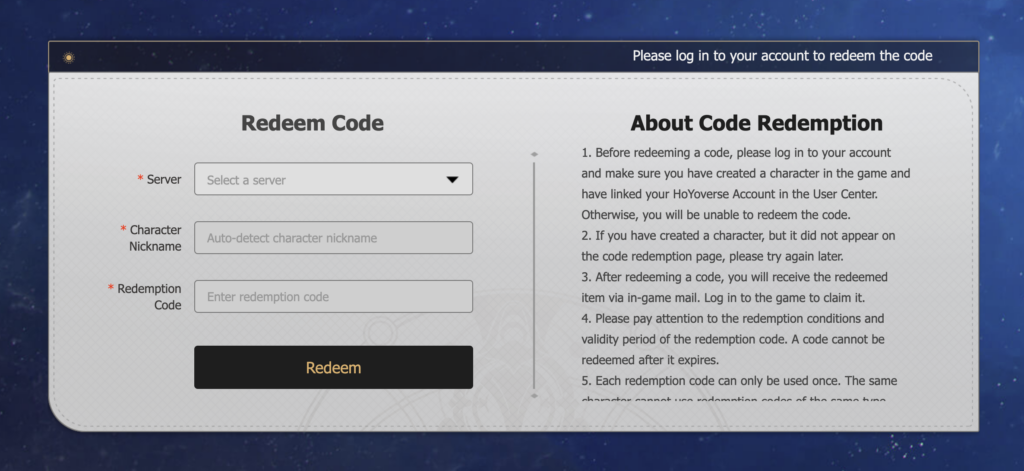Click the bottom diamond marker of vertical divider
1024x471 pixels.
click(x=534, y=395)
